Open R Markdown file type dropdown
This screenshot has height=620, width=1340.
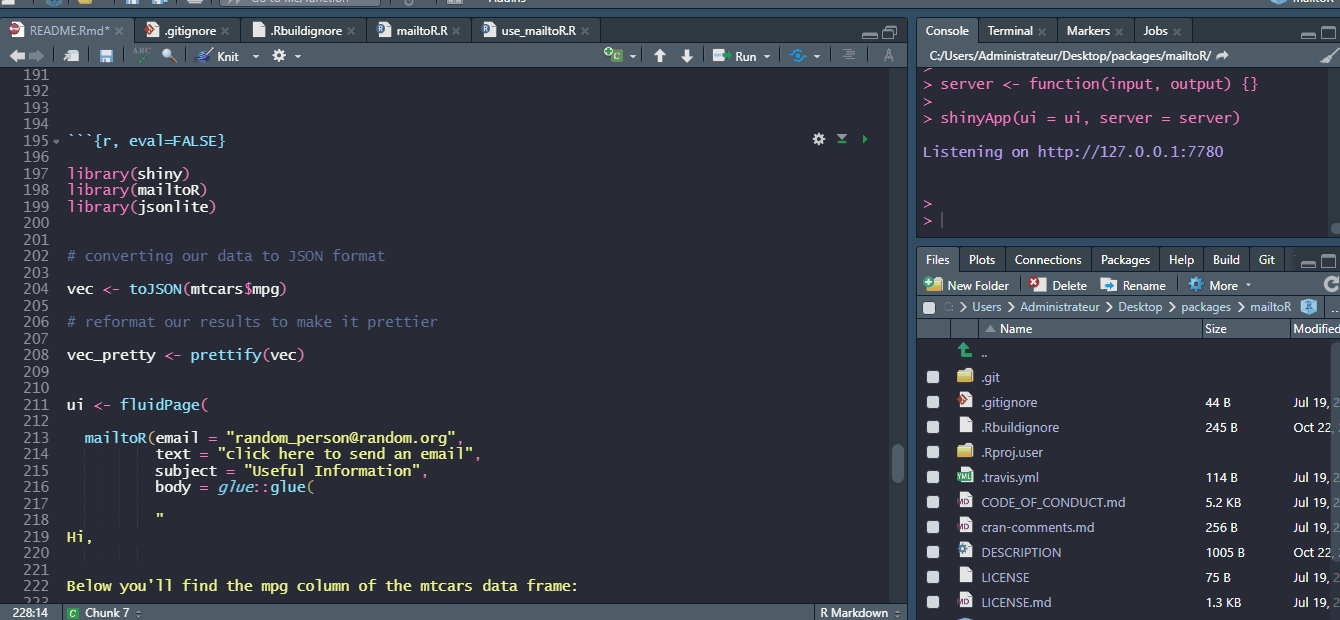(x=860, y=612)
